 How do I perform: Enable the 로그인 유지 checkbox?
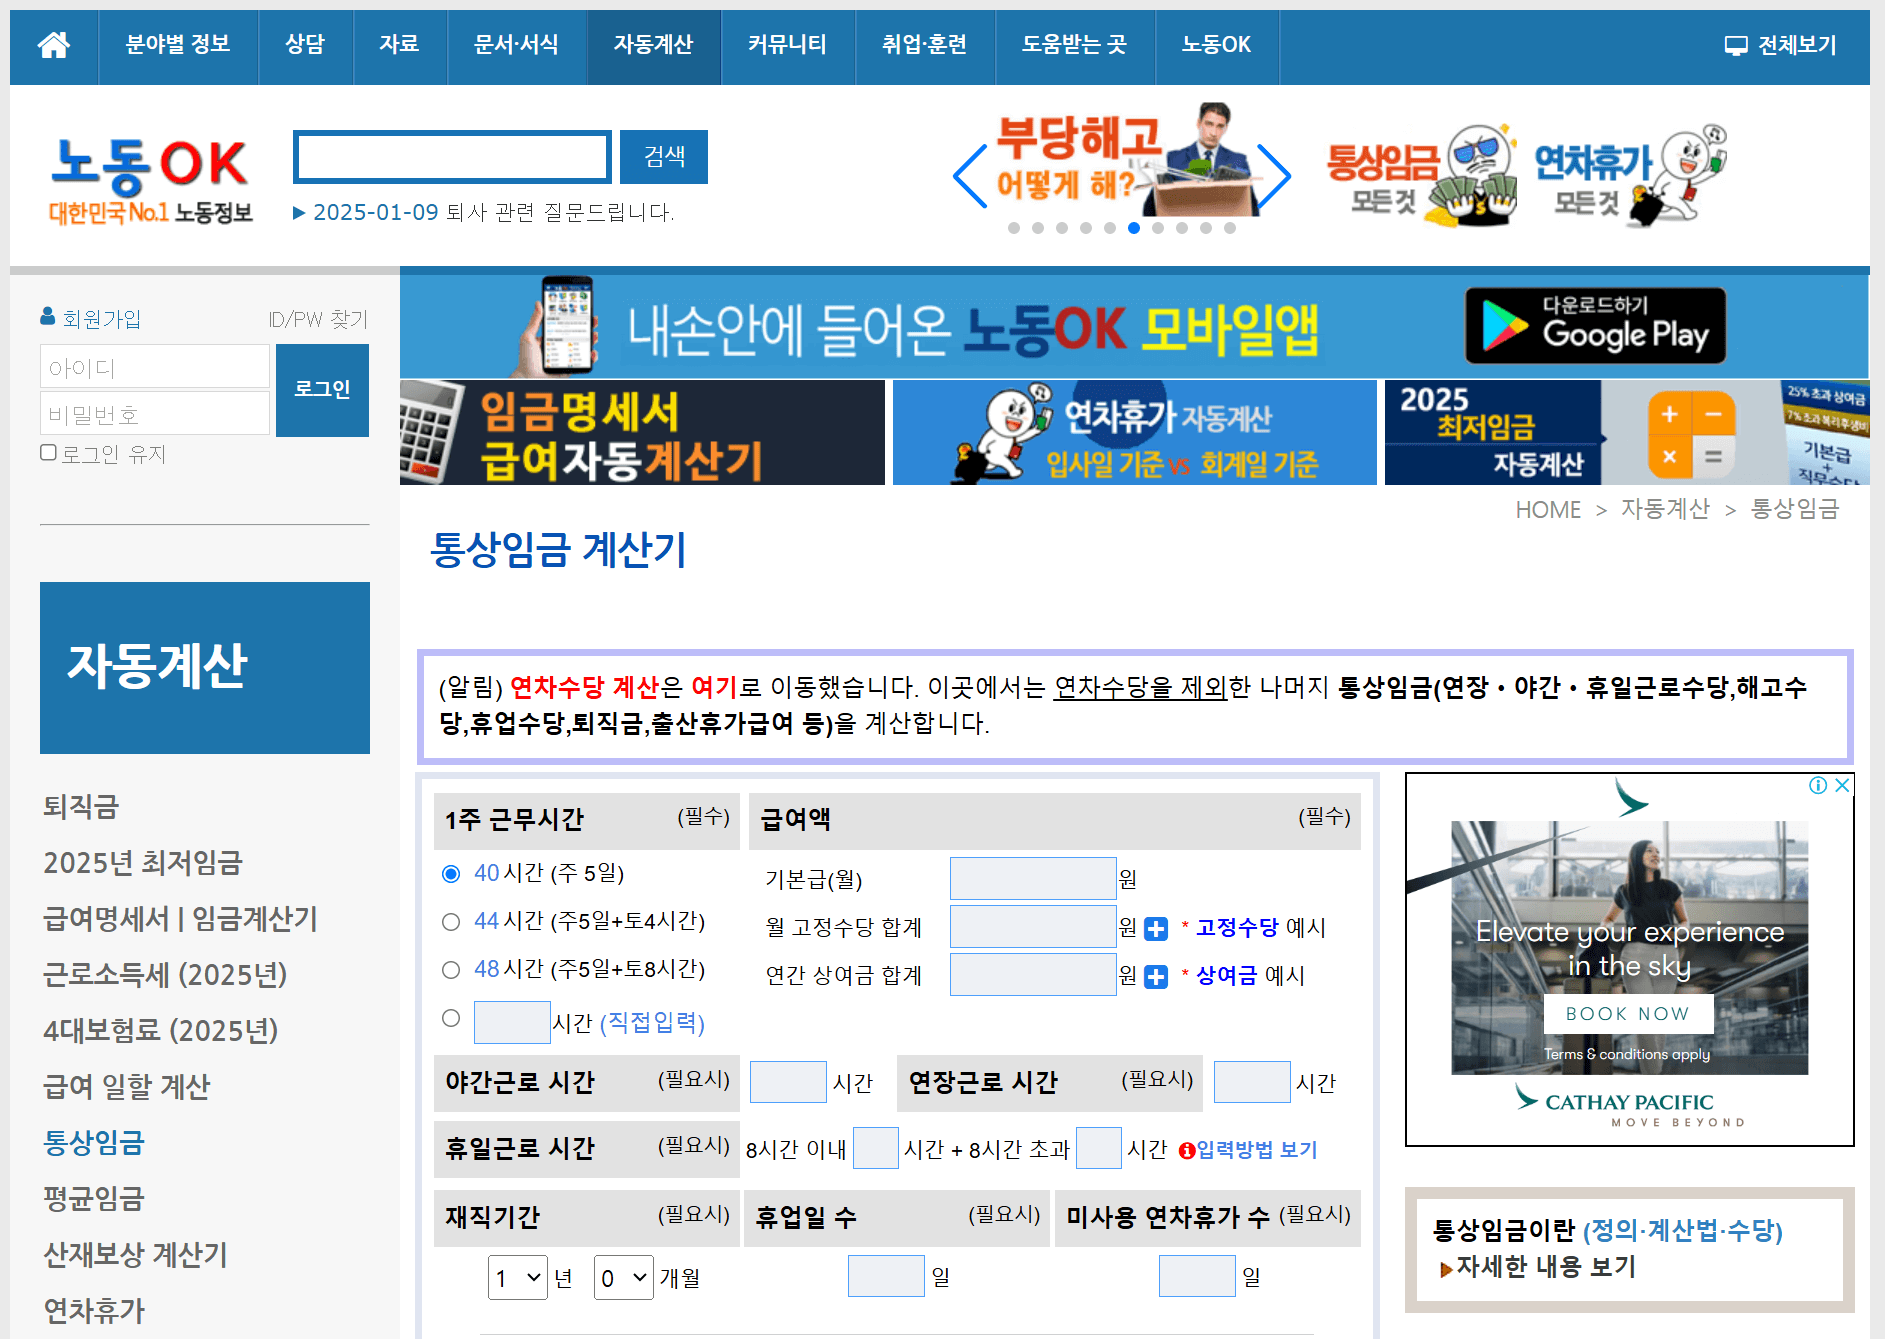click(x=47, y=452)
